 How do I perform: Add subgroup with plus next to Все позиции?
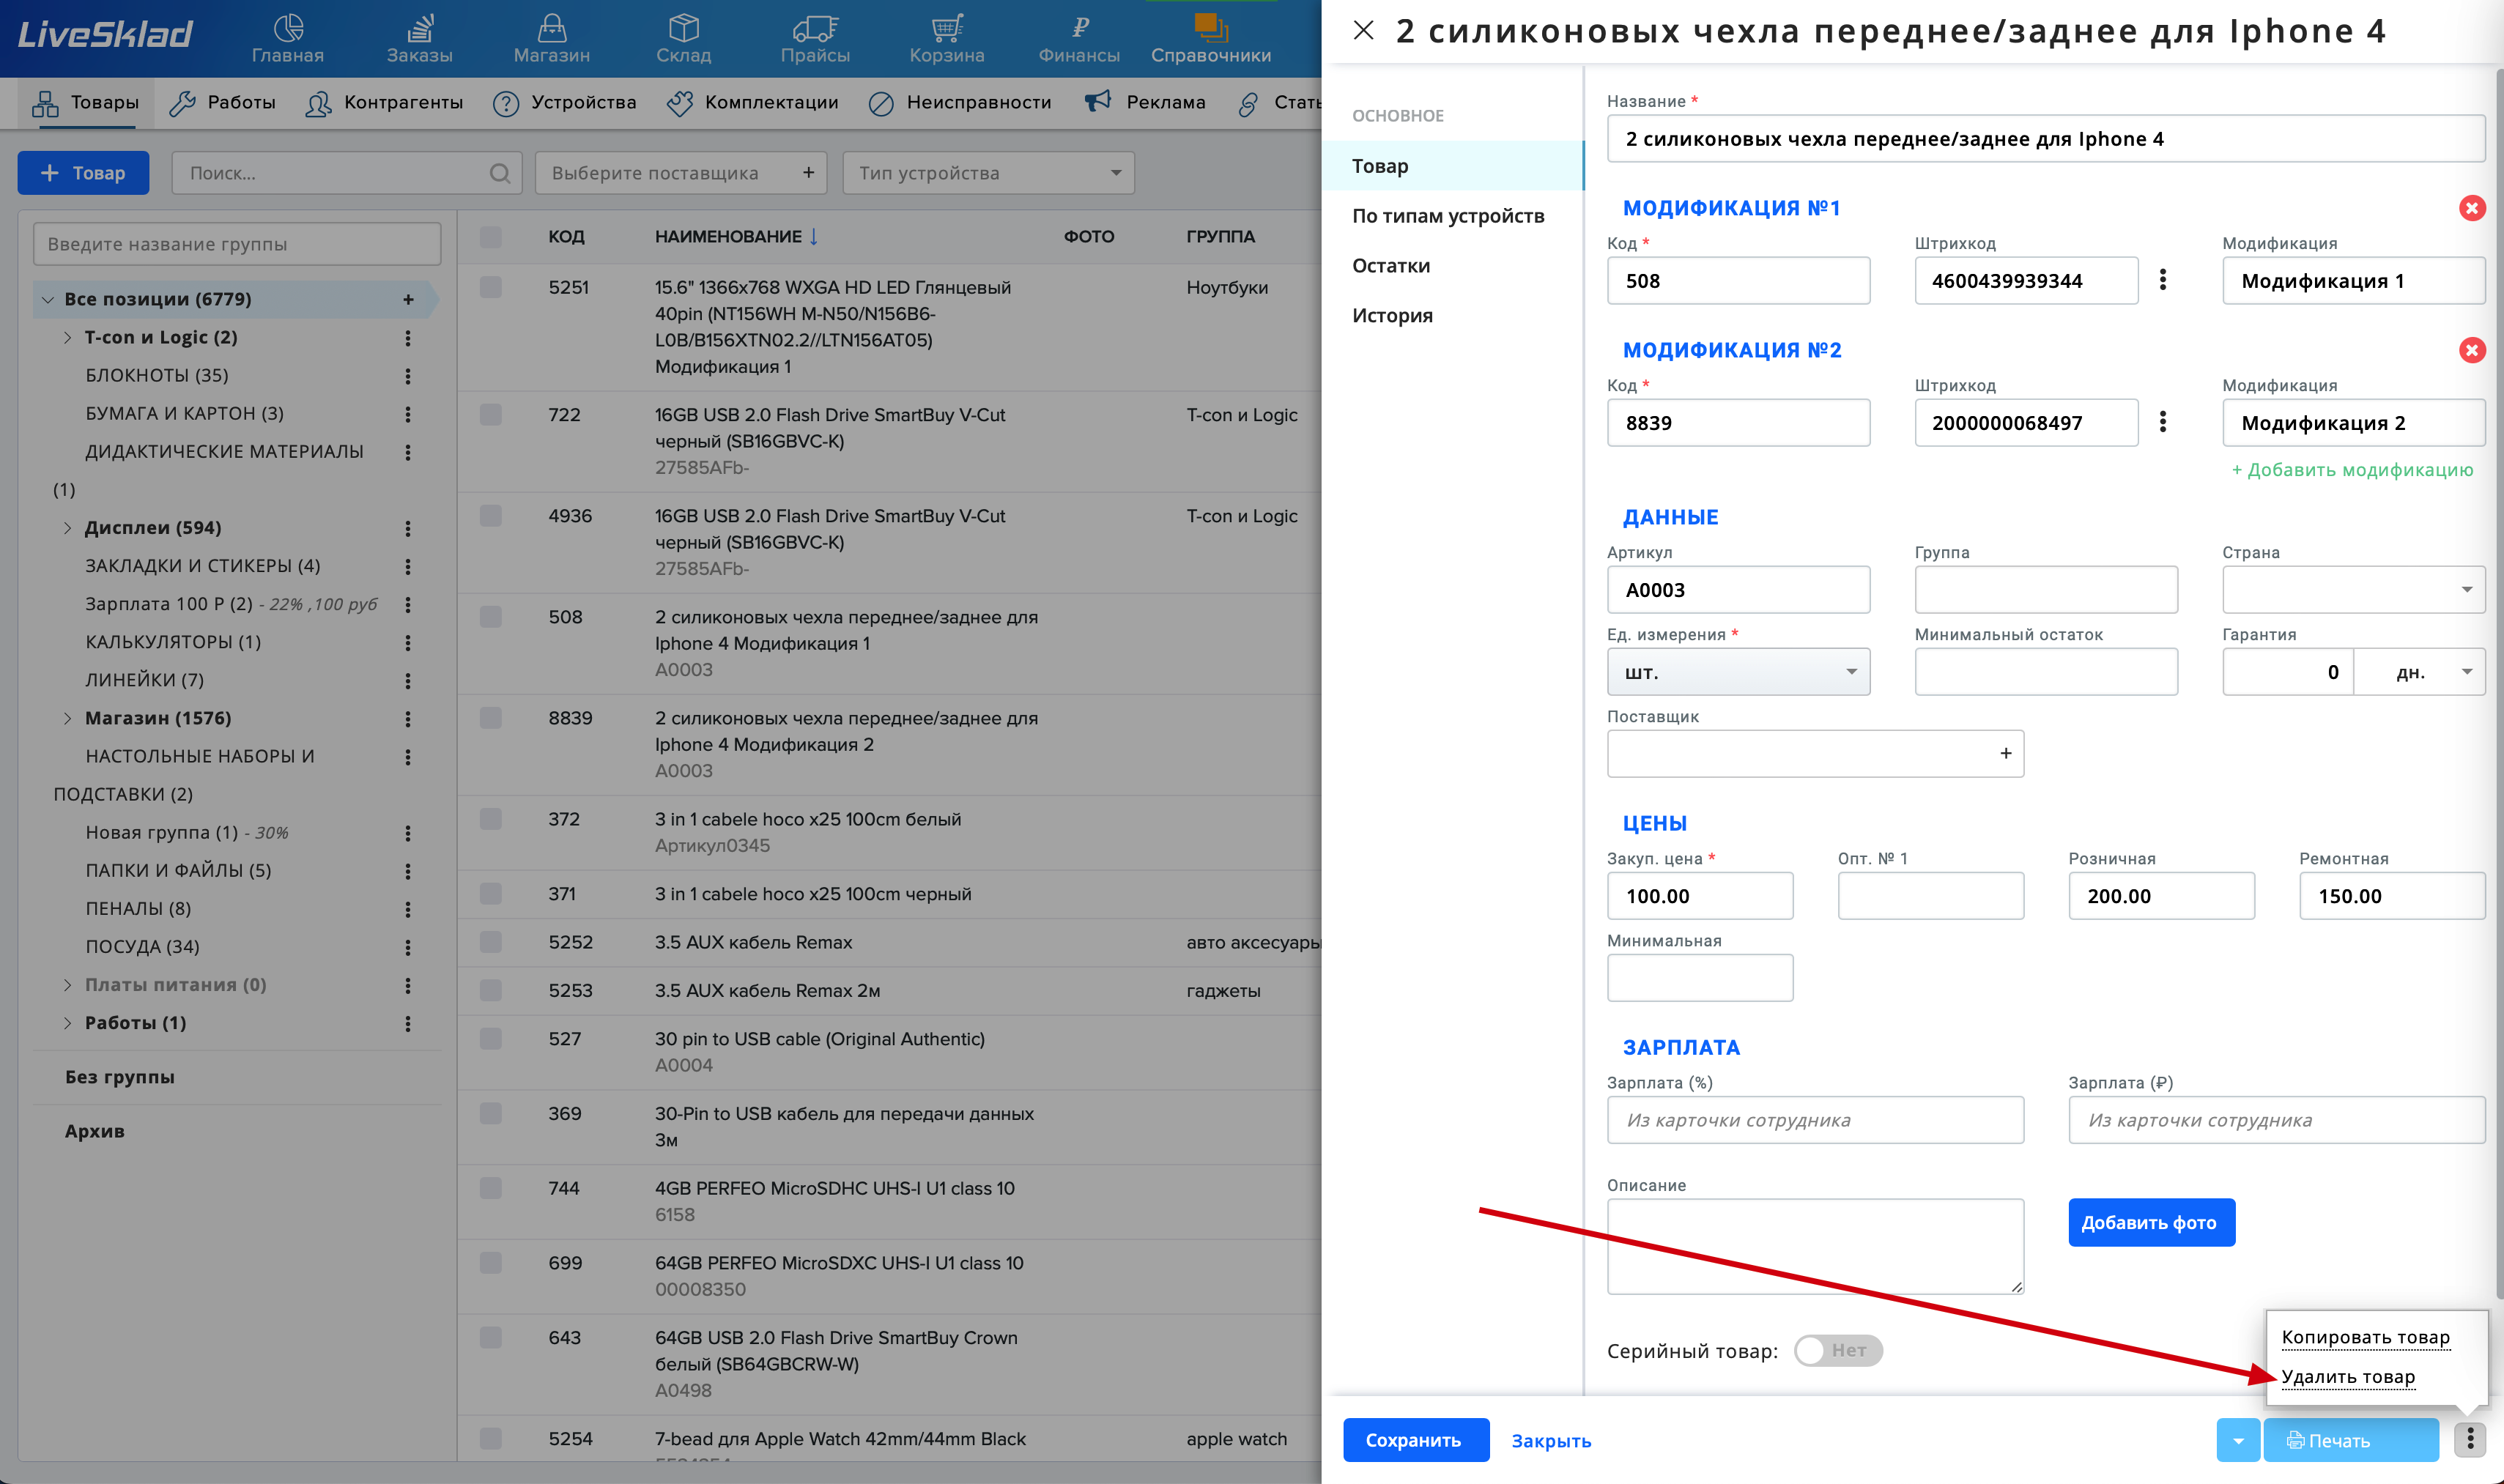(408, 299)
